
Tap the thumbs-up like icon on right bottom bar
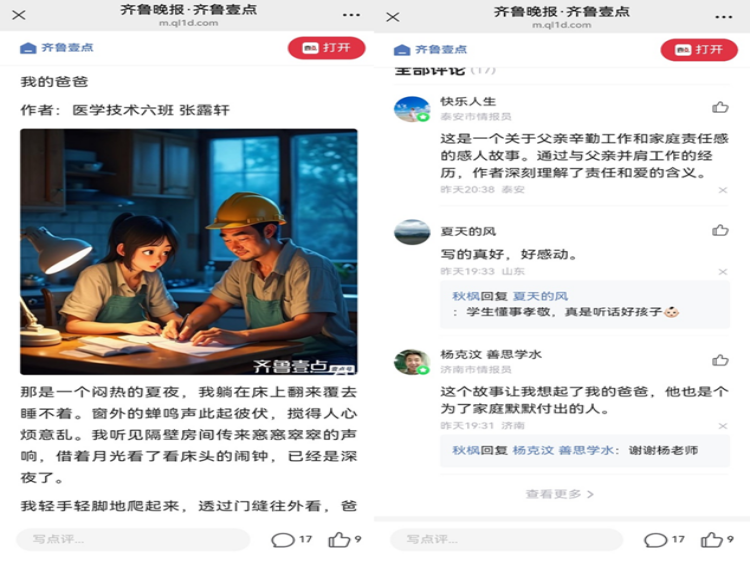pyautogui.click(x=712, y=540)
